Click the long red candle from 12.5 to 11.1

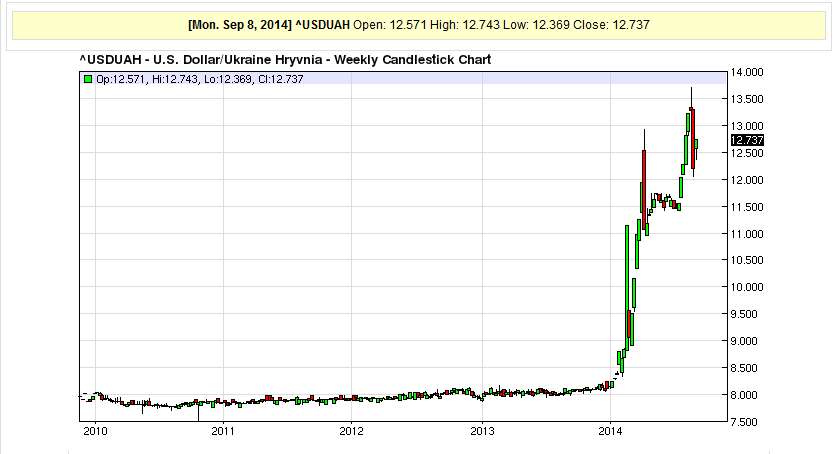(x=644, y=189)
